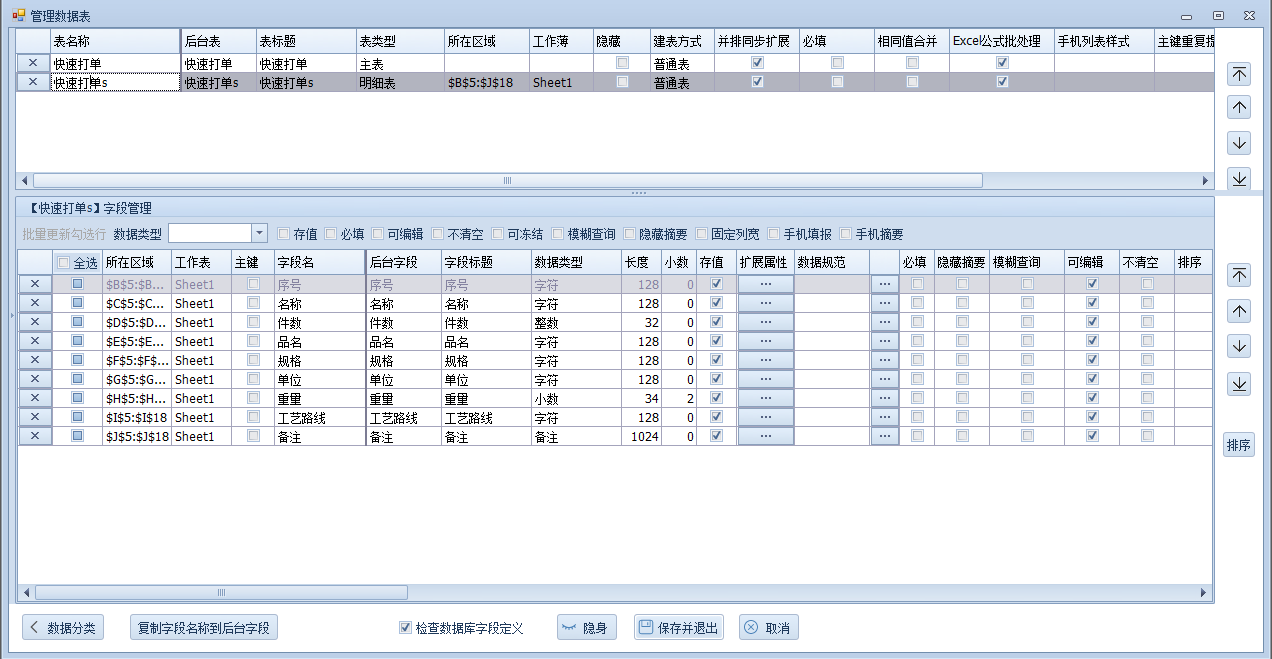Open the 数据类型 dropdown list
This screenshot has height=659, width=1272.
[259, 233]
